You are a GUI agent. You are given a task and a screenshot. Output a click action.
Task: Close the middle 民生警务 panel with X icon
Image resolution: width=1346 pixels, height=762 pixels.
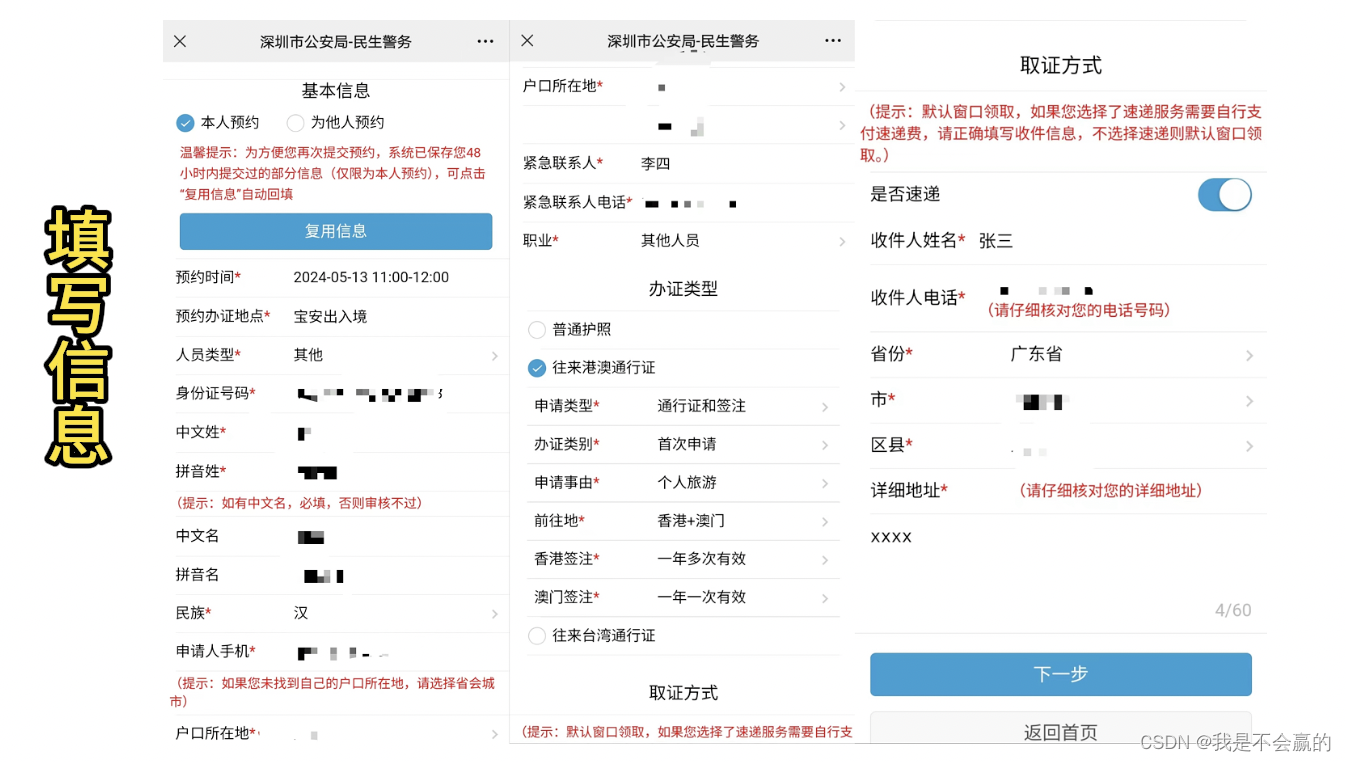click(x=527, y=41)
